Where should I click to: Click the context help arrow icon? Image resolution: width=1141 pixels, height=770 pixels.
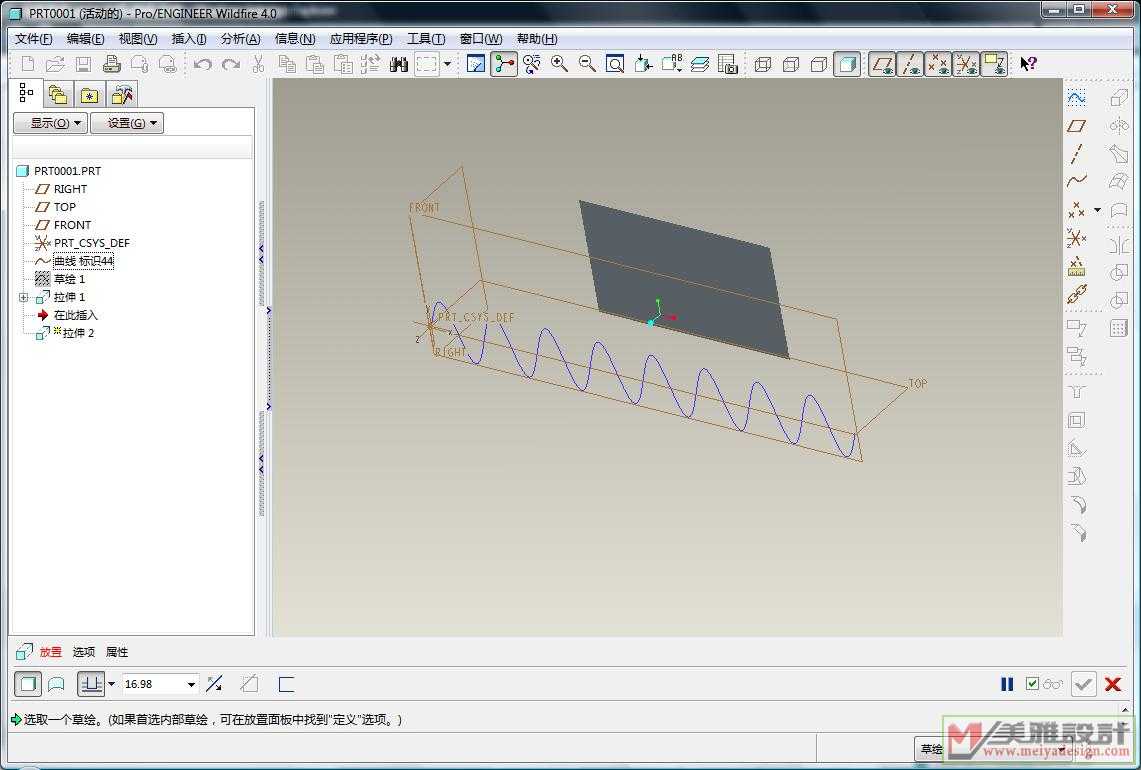point(1028,64)
